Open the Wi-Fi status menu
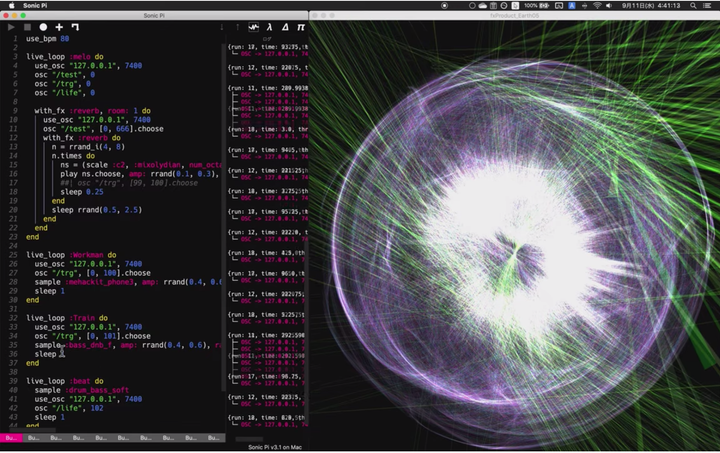Viewport: 720px width, 453px height. coord(596,5)
